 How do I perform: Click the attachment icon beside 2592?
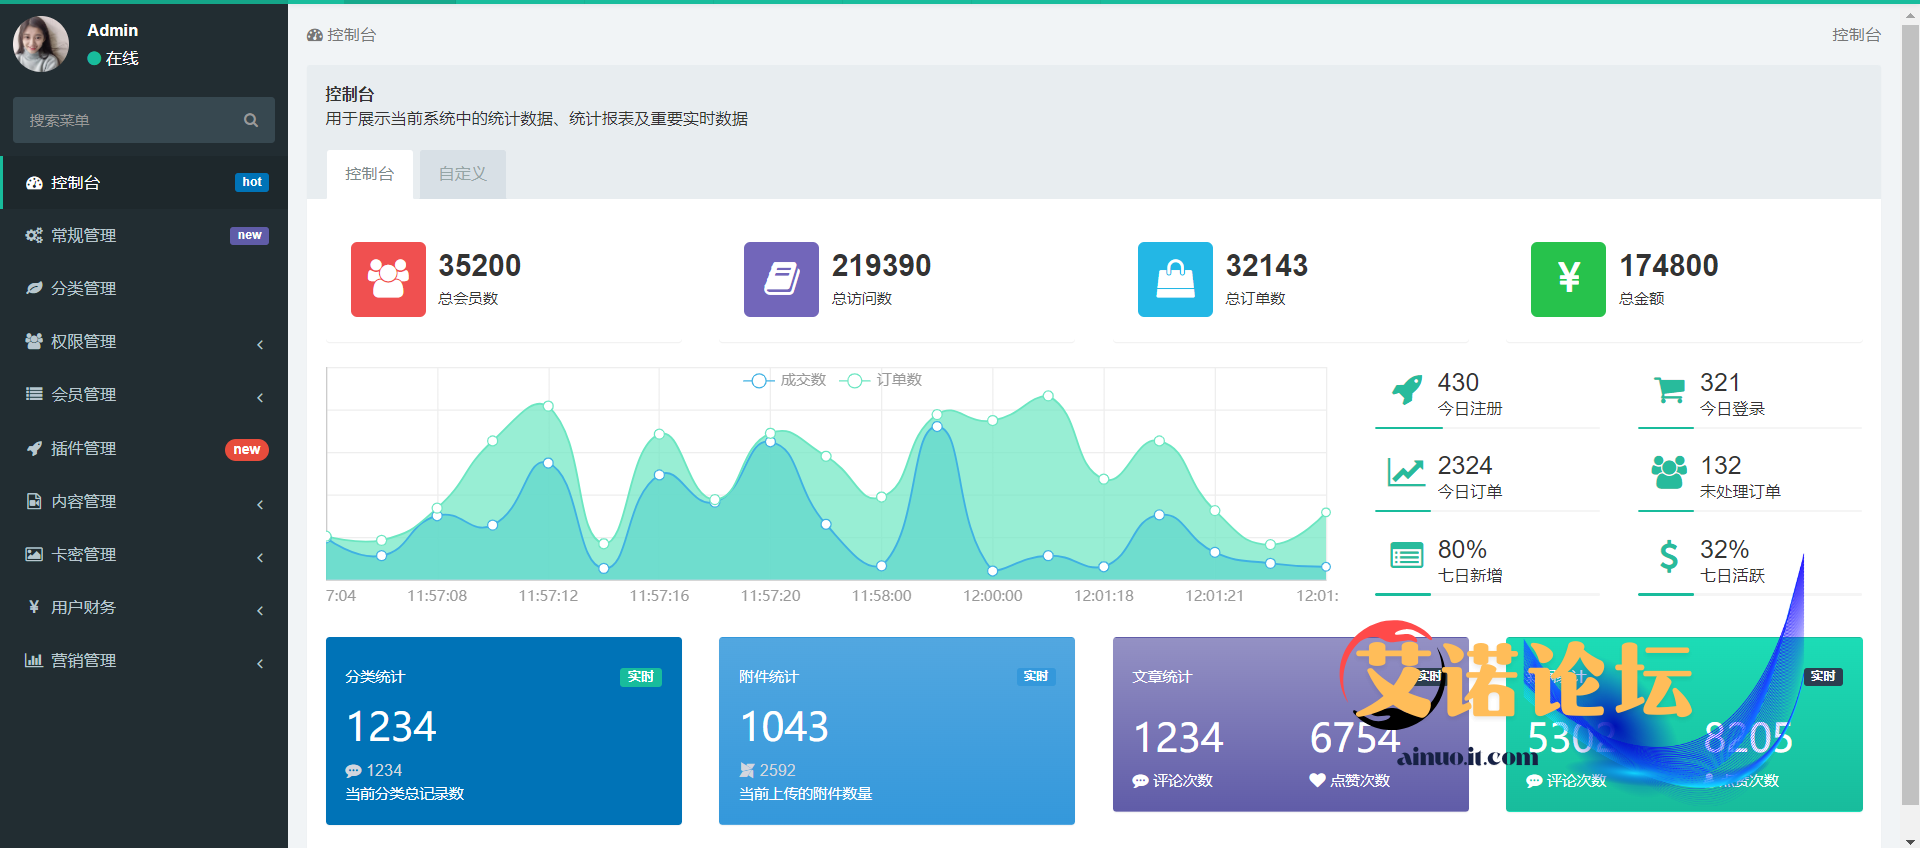(x=747, y=770)
